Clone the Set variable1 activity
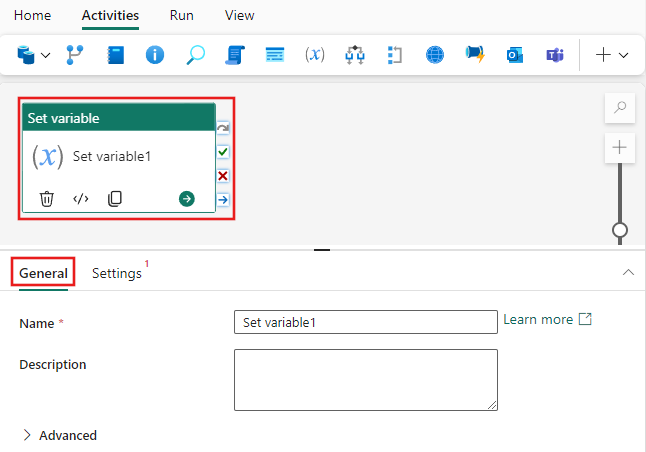The height and width of the screenshot is (452, 646). (115, 199)
